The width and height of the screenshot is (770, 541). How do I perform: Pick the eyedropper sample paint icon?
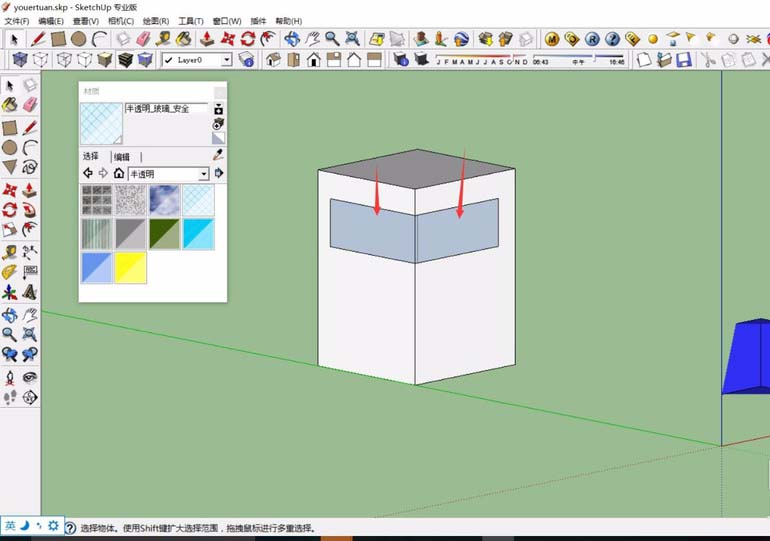[218, 155]
